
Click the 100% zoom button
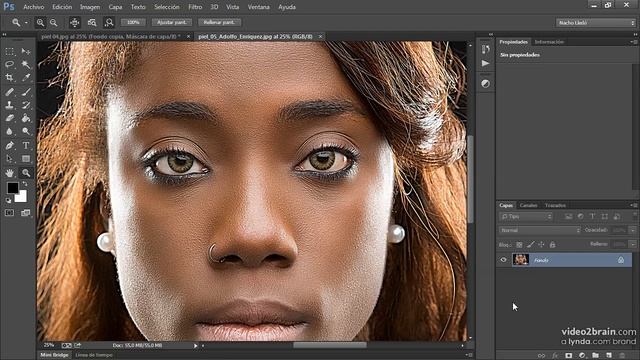pyautogui.click(x=133, y=22)
